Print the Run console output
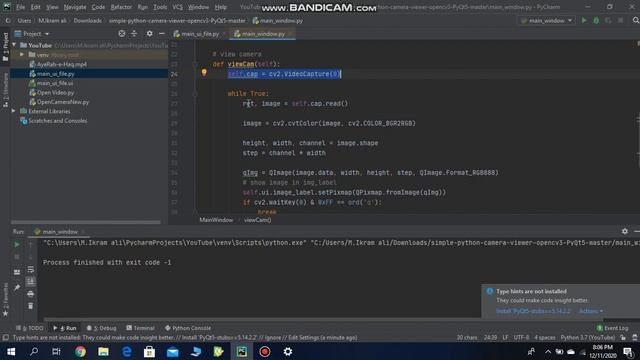640x360 pixels. 31,294
